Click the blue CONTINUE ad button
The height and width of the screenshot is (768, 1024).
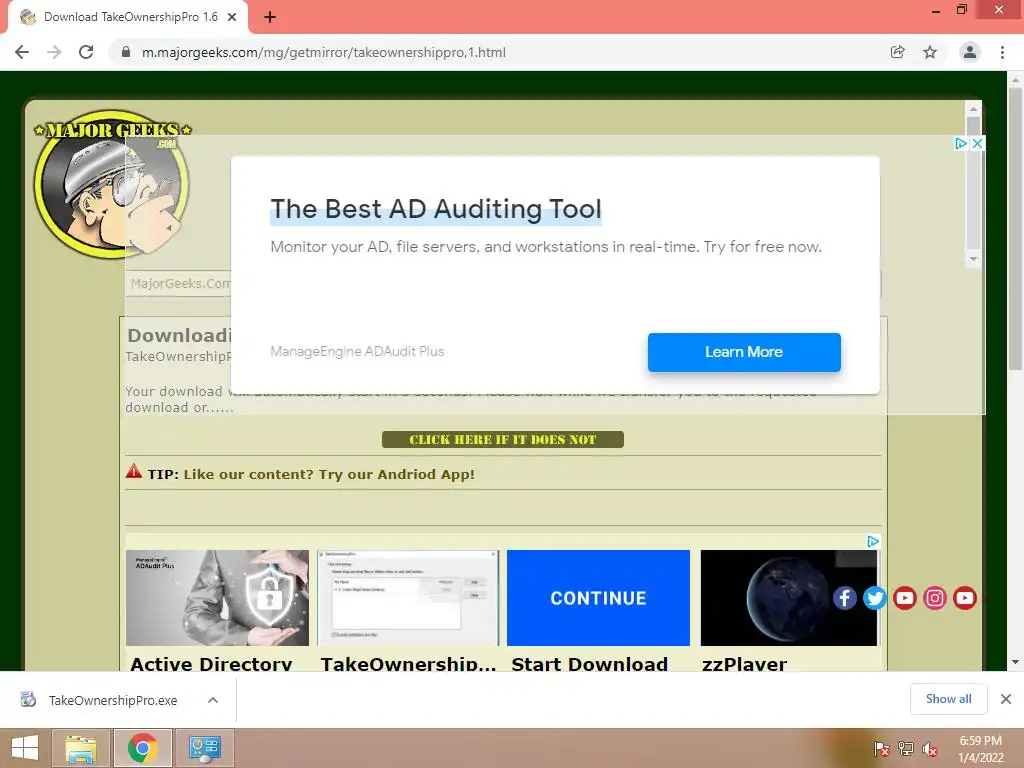pos(598,598)
